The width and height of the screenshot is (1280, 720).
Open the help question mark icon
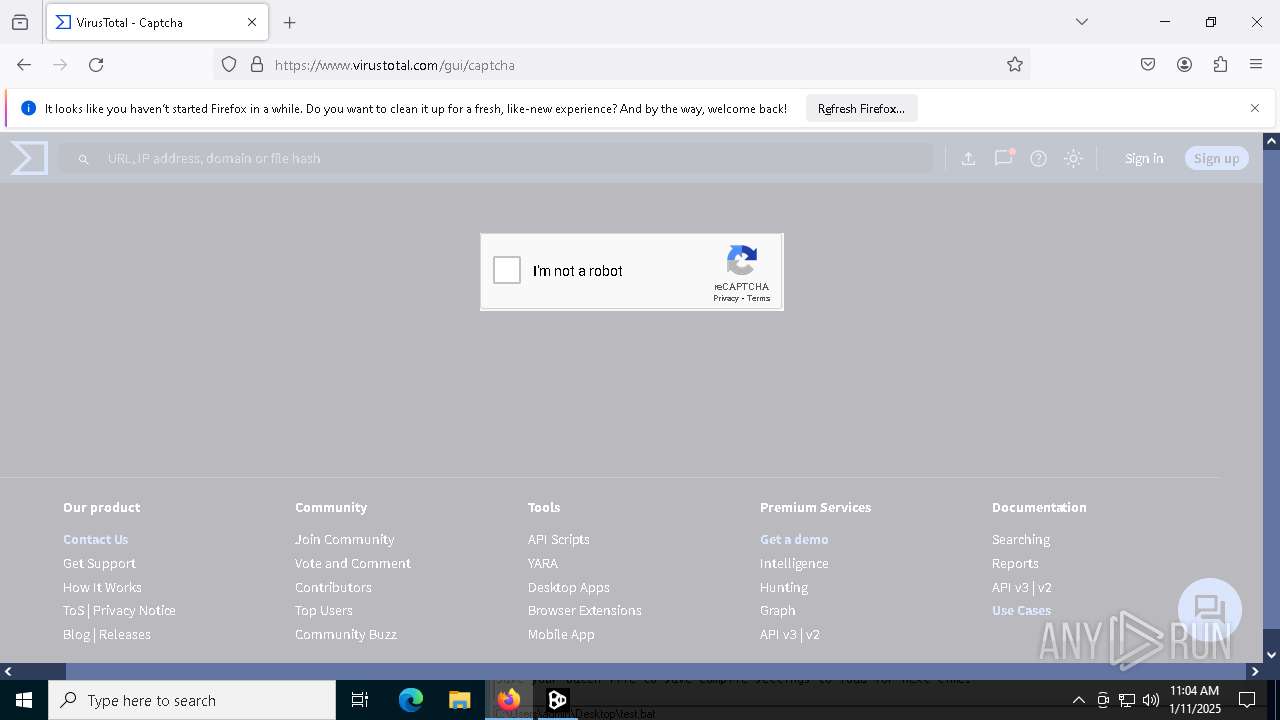[1038, 158]
